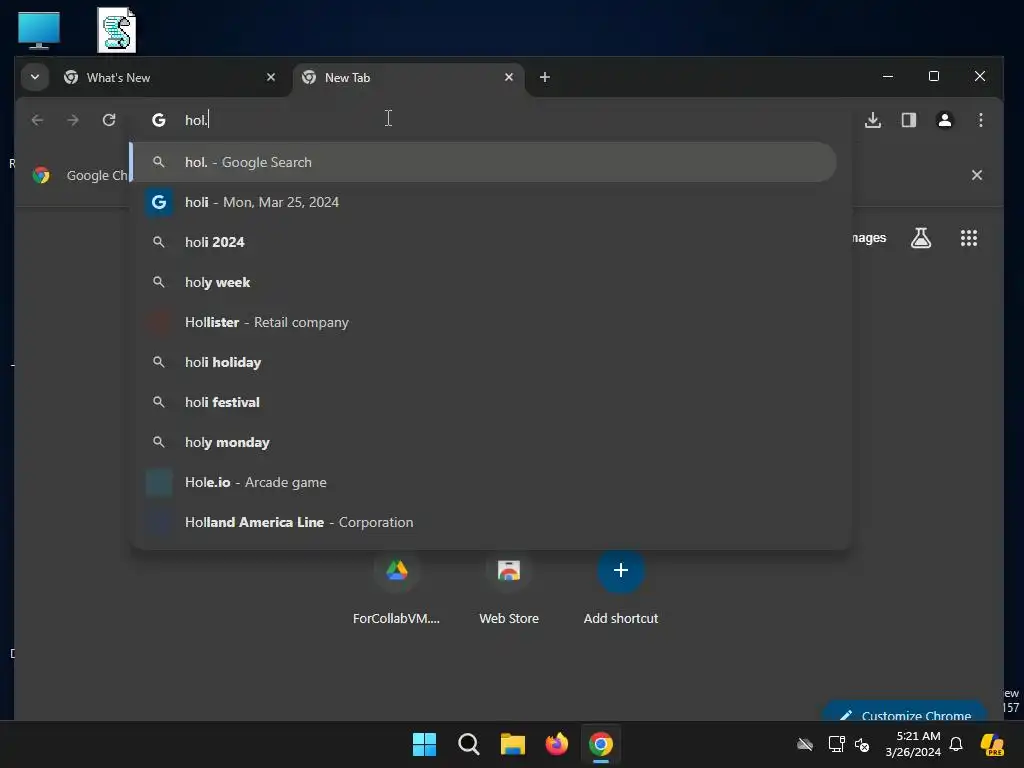Viewport: 1024px width, 768px height.
Task: Pick the 'holi holiday' suggestion
Action: (x=483, y=362)
